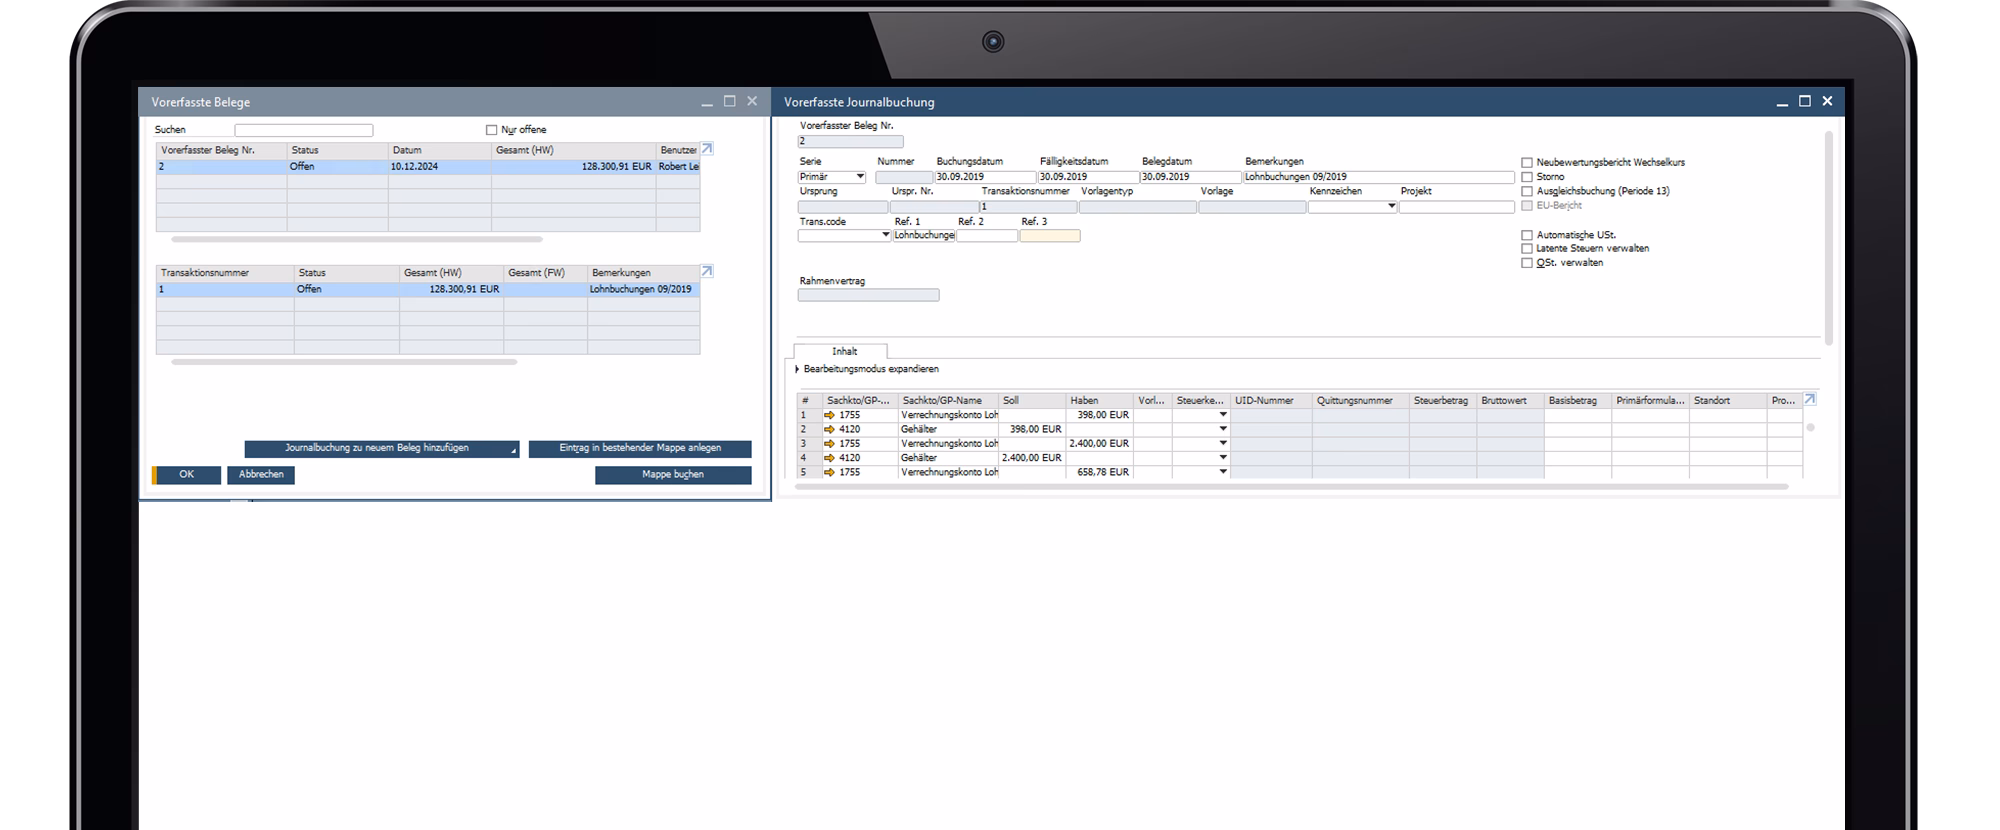The width and height of the screenshot is (2000, 830).
Task: Open the Serie dropdown showing Primär
Action: click(860, 177)
